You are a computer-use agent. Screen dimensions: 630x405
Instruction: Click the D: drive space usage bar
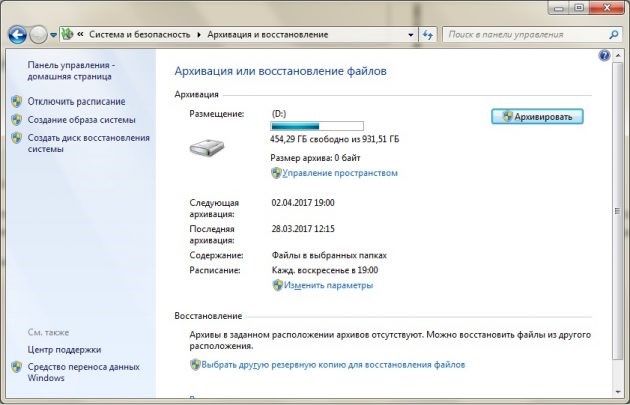(x=317, y=126)
